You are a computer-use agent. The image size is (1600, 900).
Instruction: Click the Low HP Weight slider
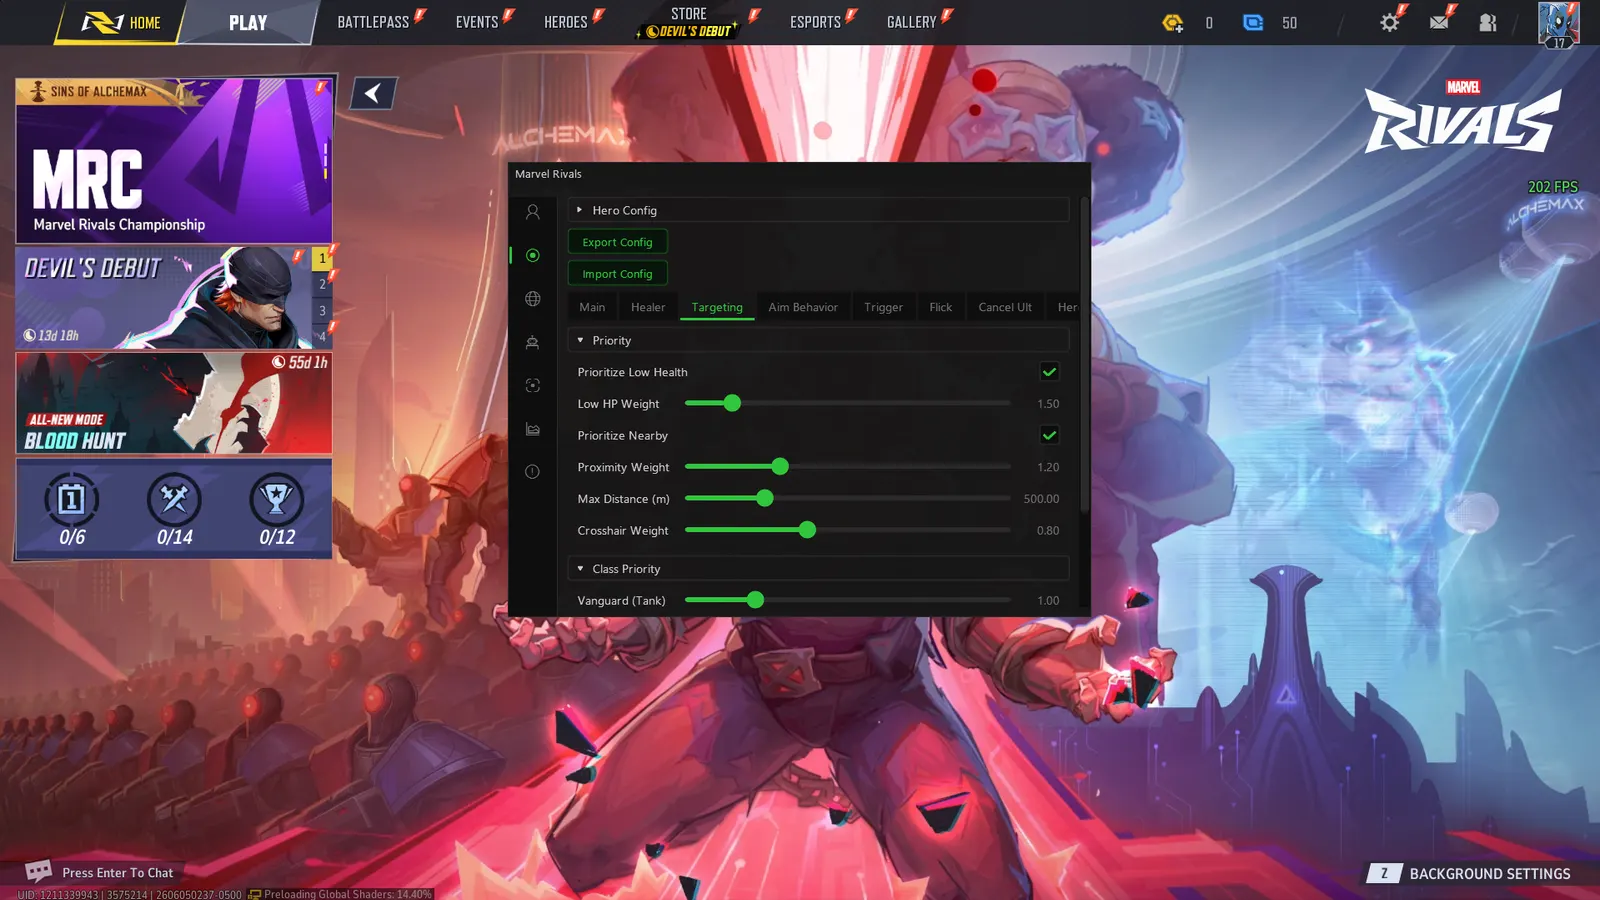point(848,403)
